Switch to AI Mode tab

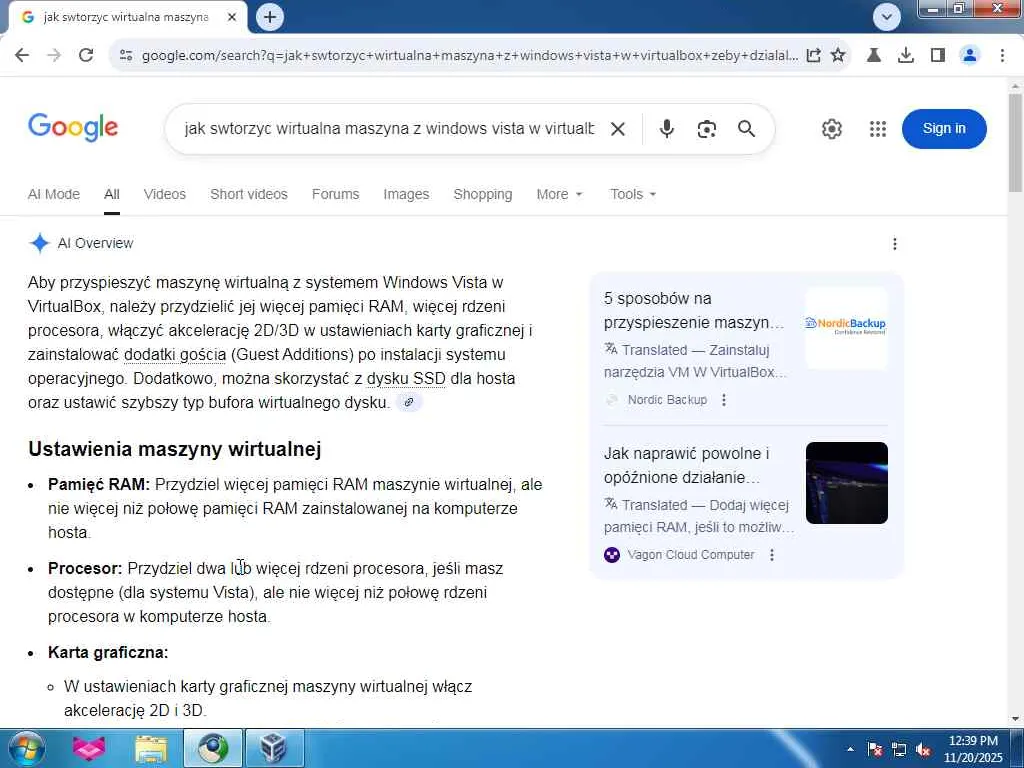(54, 194)
